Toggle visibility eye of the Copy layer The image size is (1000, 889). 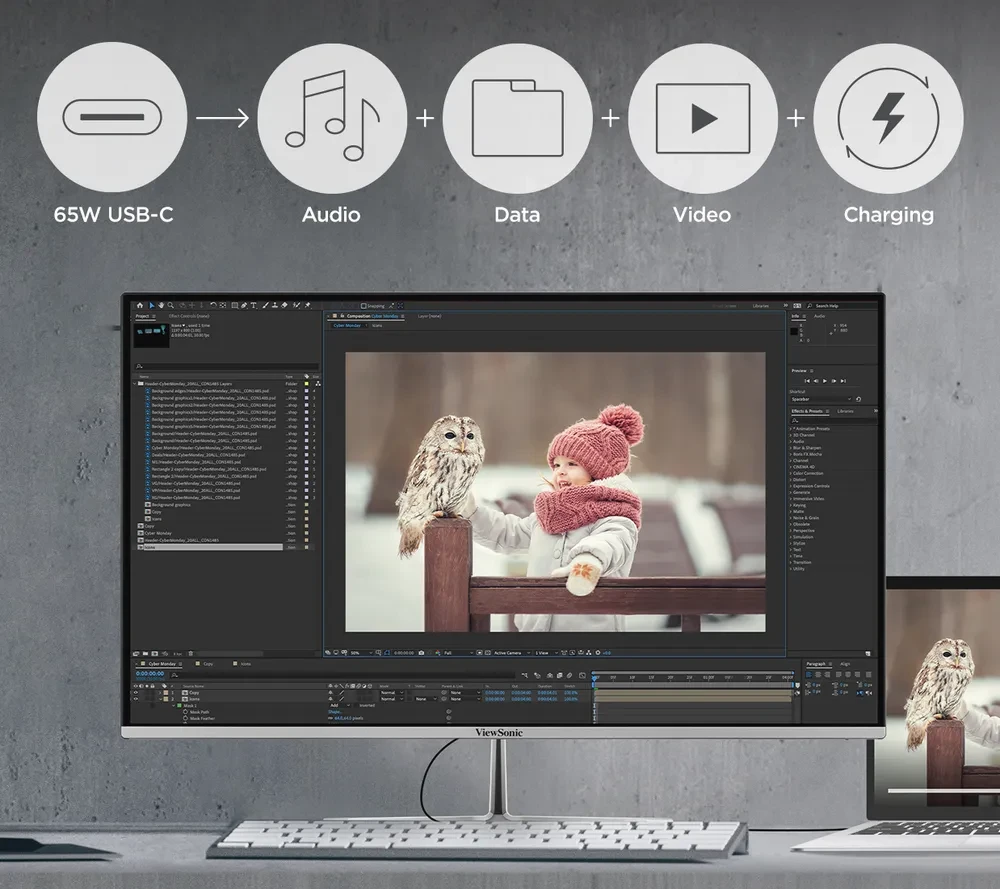coord(136,692)
